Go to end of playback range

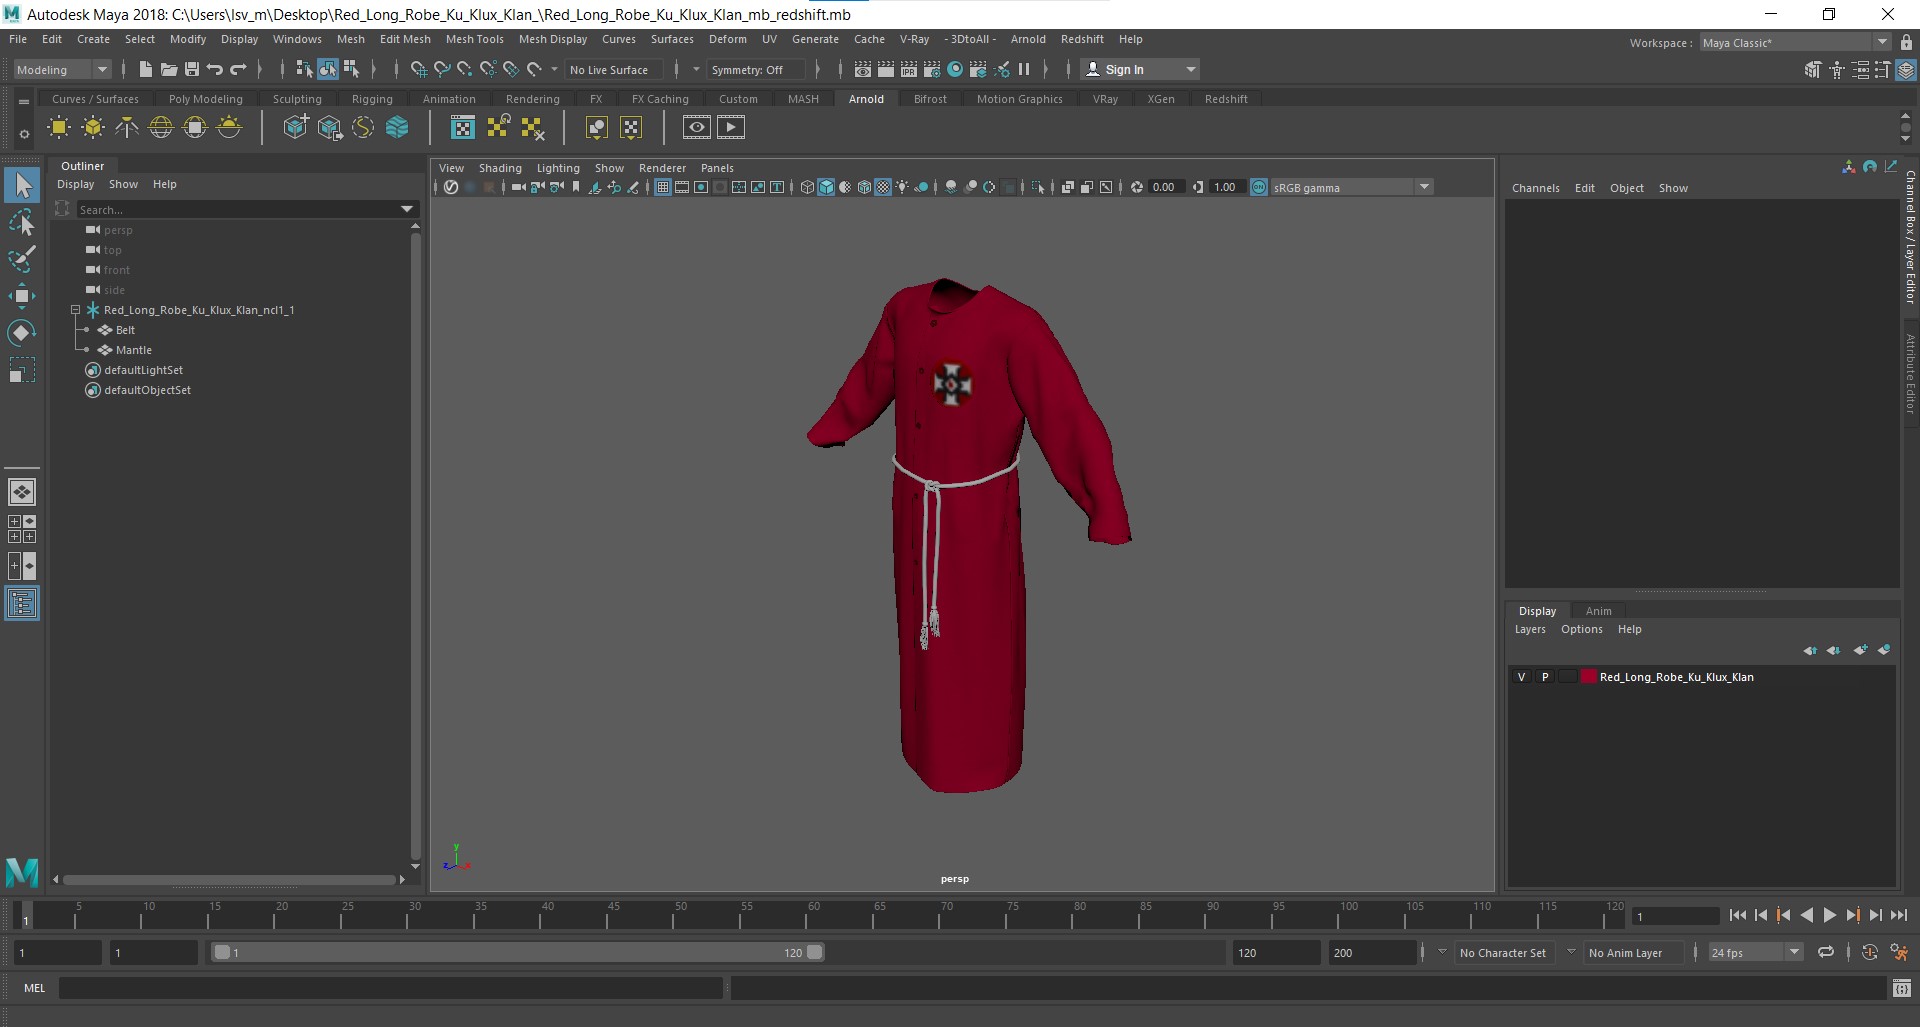click(1899, 915)
